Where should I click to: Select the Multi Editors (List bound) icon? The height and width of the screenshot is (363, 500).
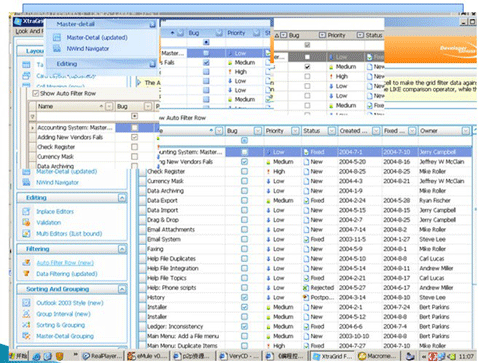click(26, 233)
